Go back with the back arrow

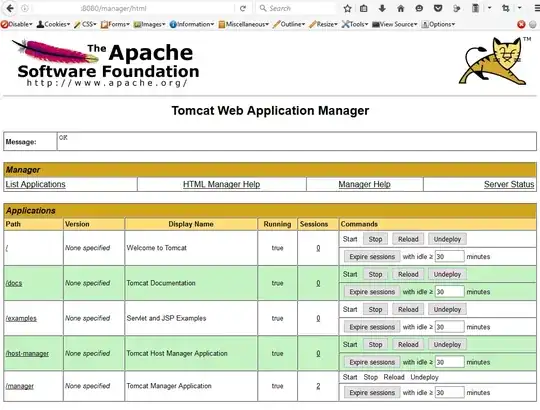[10, 8]
